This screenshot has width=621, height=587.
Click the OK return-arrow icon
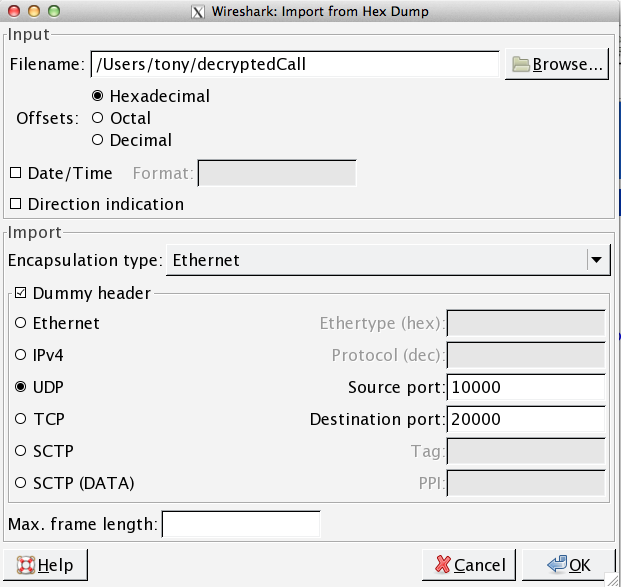coord(557,564)
